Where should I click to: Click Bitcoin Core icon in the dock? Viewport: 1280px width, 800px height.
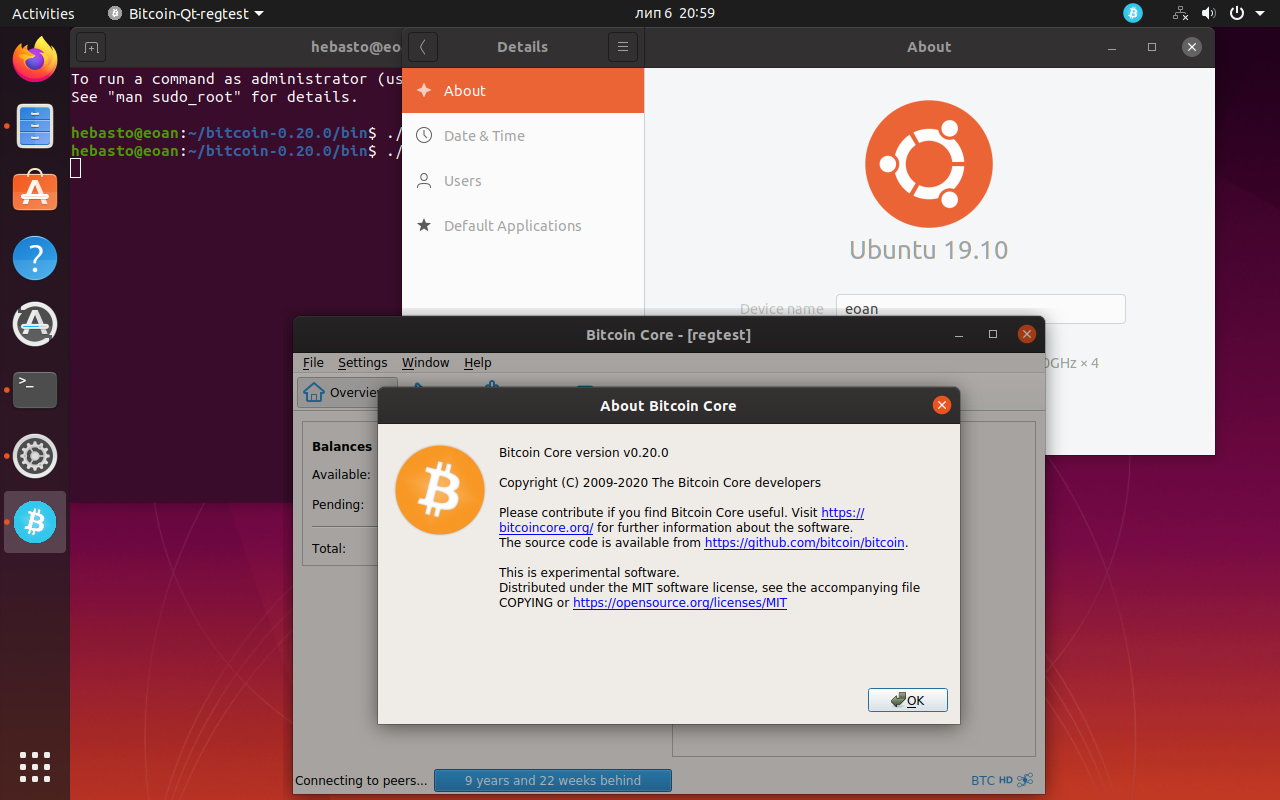pos(35,522)
